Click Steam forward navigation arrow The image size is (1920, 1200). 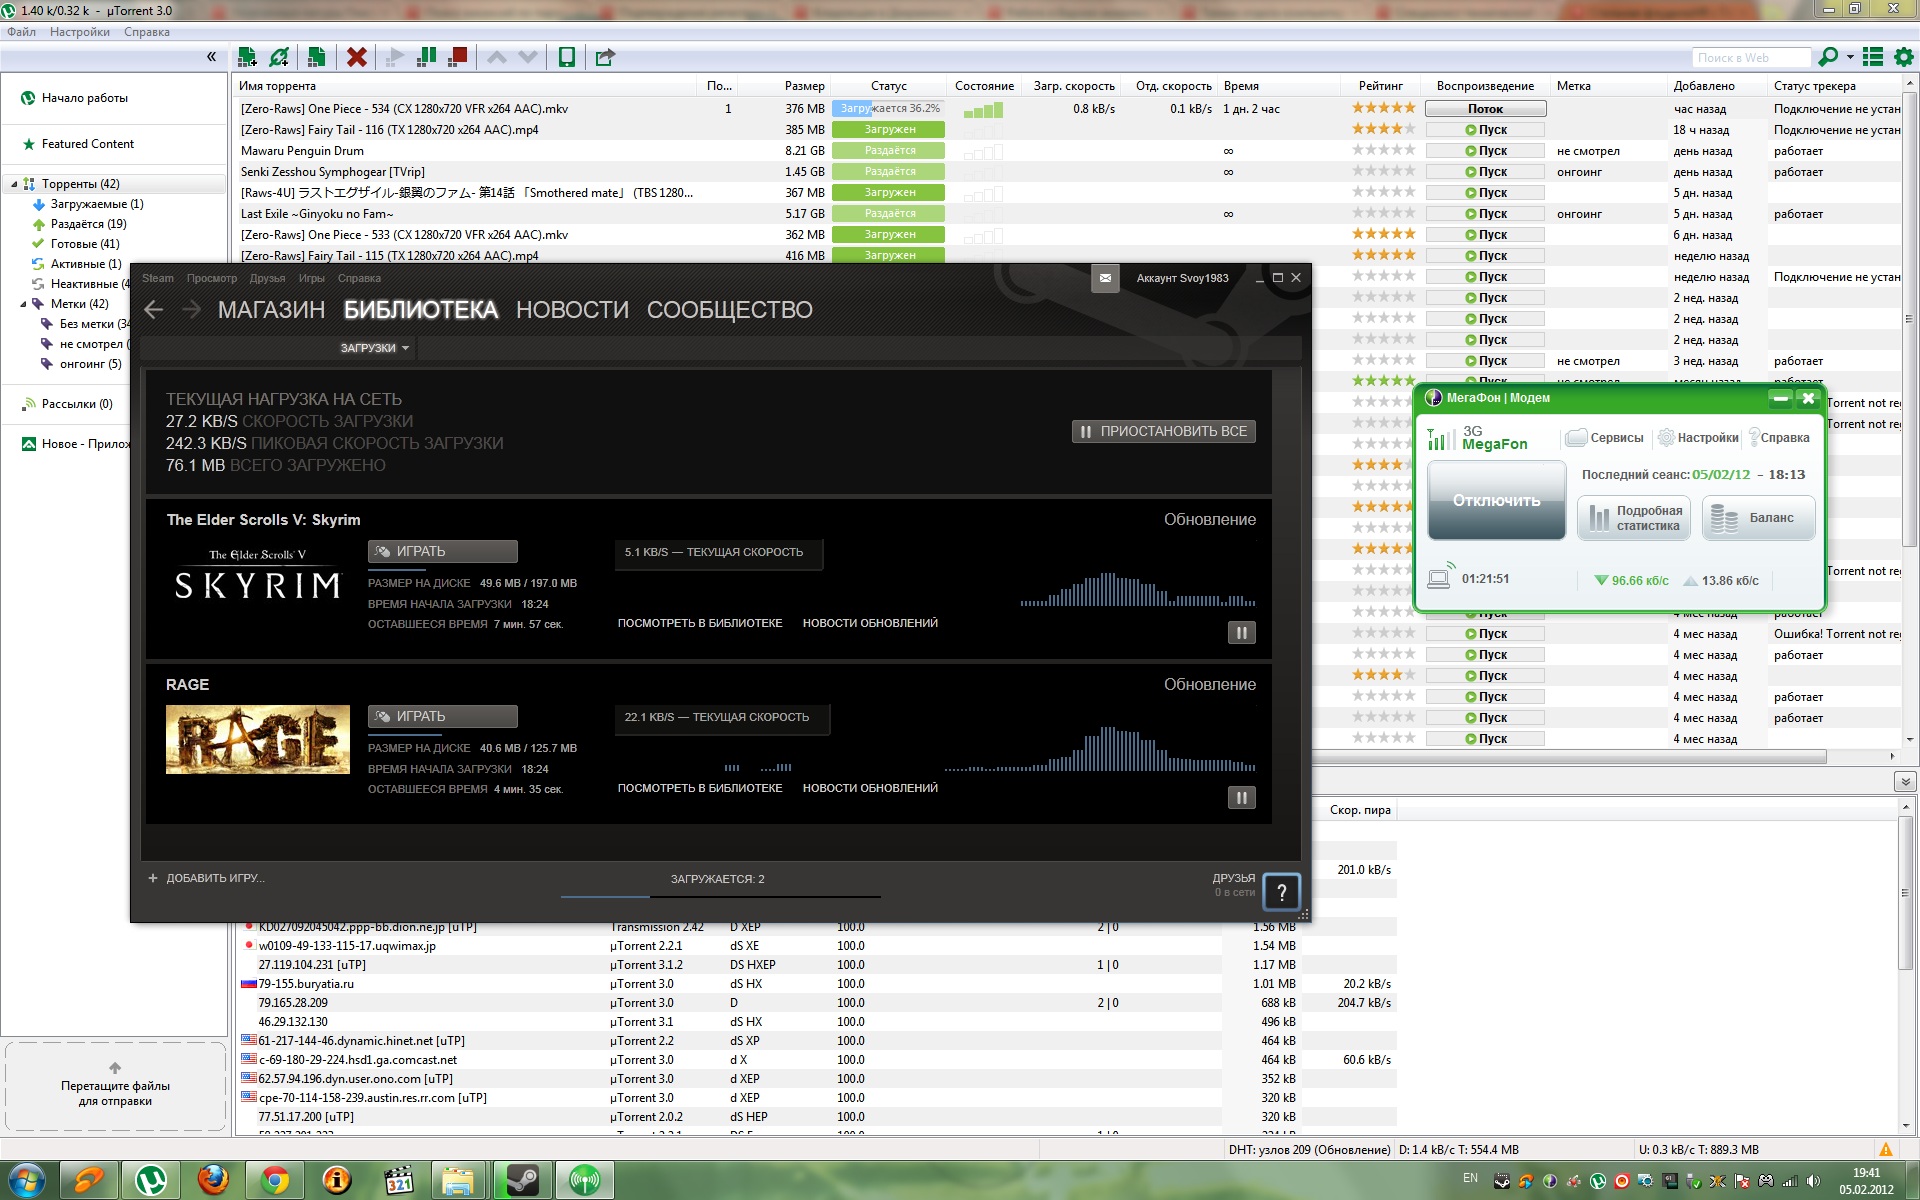tap(191, 310)
